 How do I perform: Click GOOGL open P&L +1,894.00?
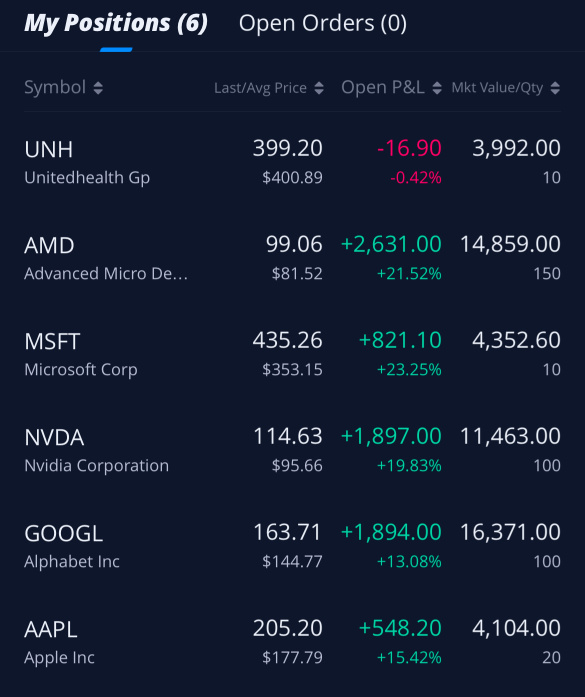point(391,532)
